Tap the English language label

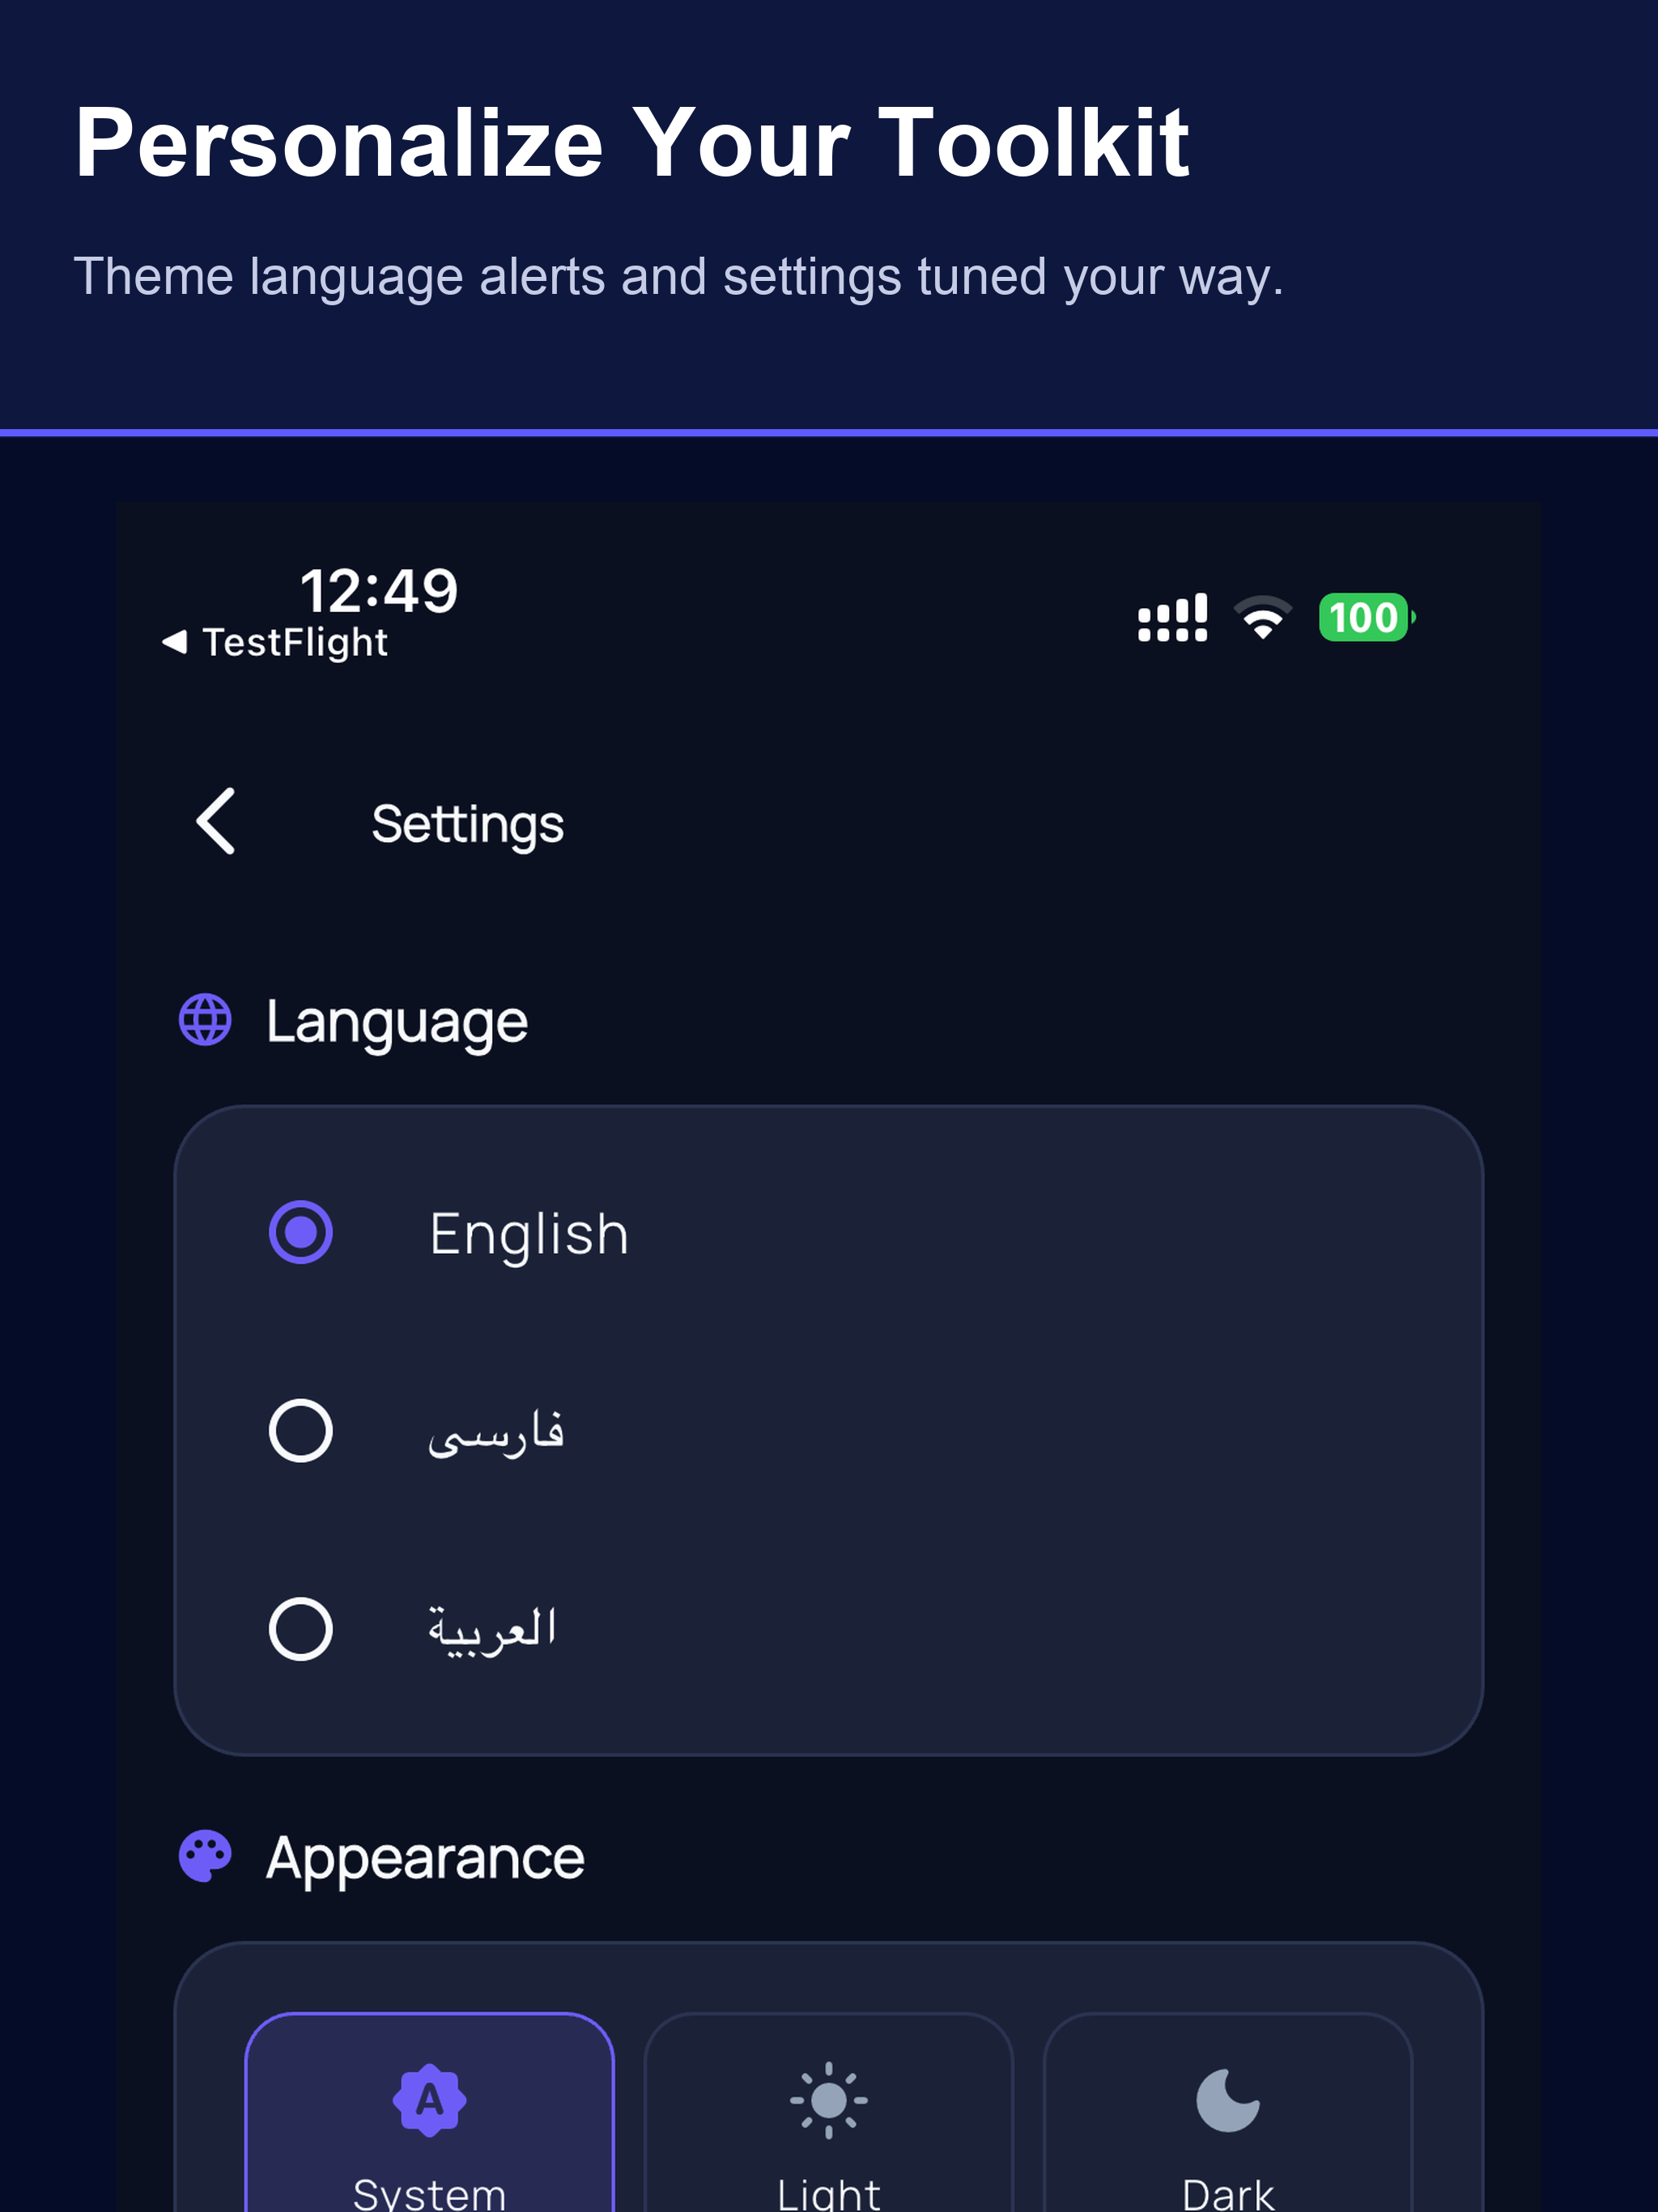tap(529, 1234)
